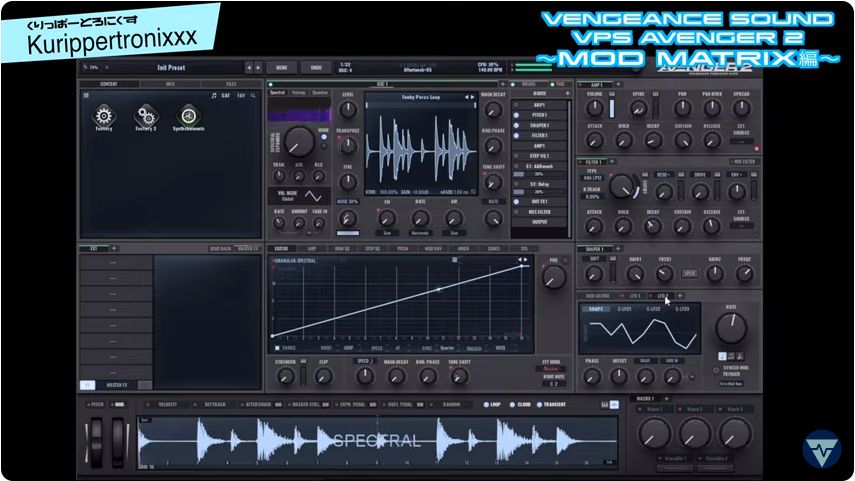Open the MOD MATRIX tab

(598, 296)
